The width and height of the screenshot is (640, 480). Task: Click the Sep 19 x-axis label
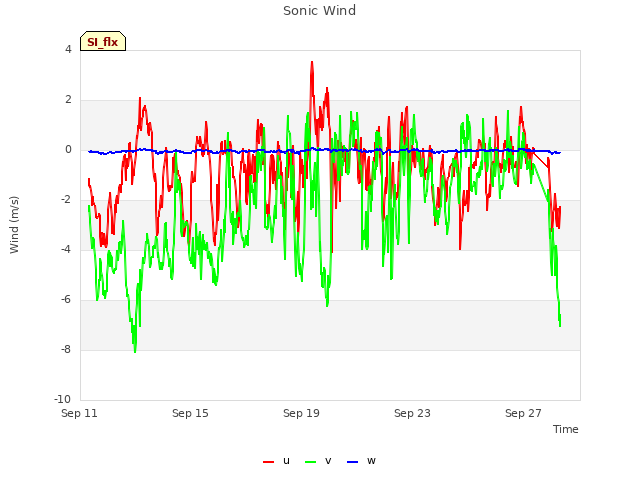tap(301, 413)
